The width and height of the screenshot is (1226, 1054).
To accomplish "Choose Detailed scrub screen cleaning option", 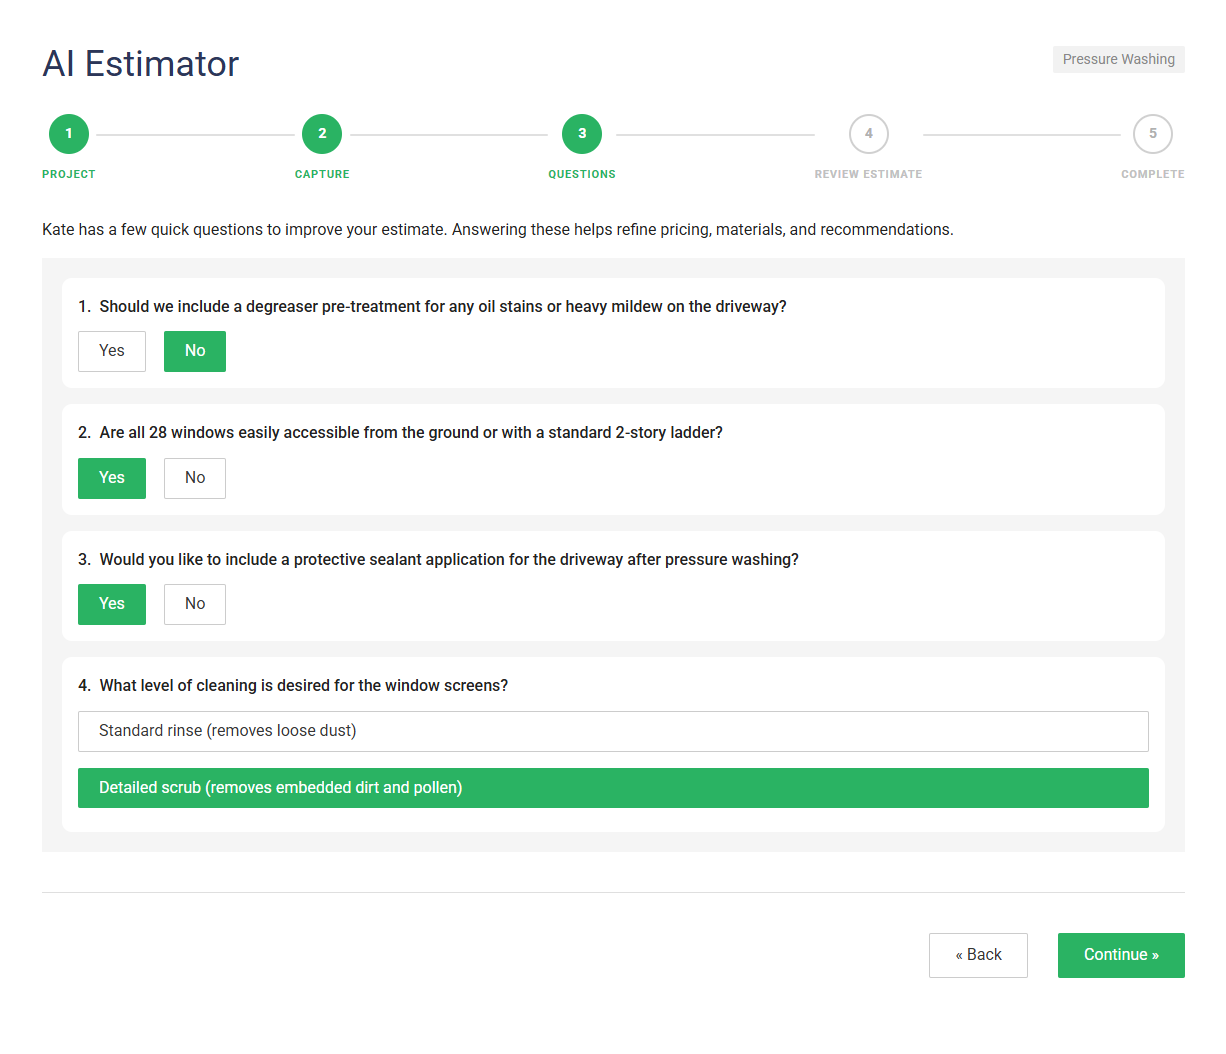I will tap(613, 788).
